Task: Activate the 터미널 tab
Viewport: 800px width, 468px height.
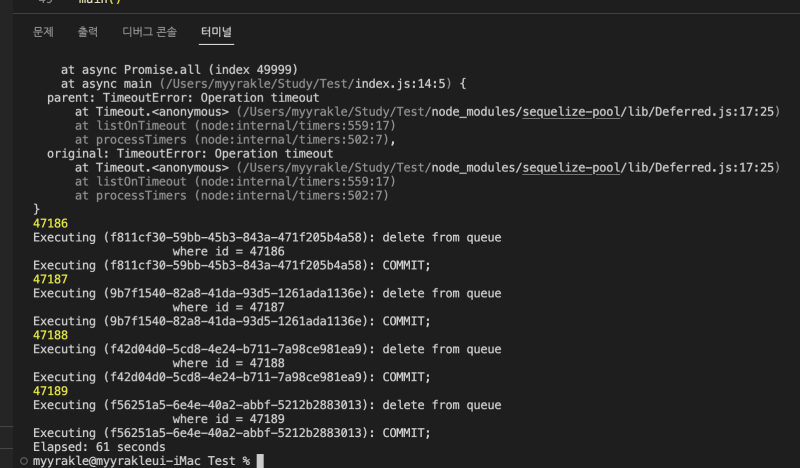Action: (216, 32)
